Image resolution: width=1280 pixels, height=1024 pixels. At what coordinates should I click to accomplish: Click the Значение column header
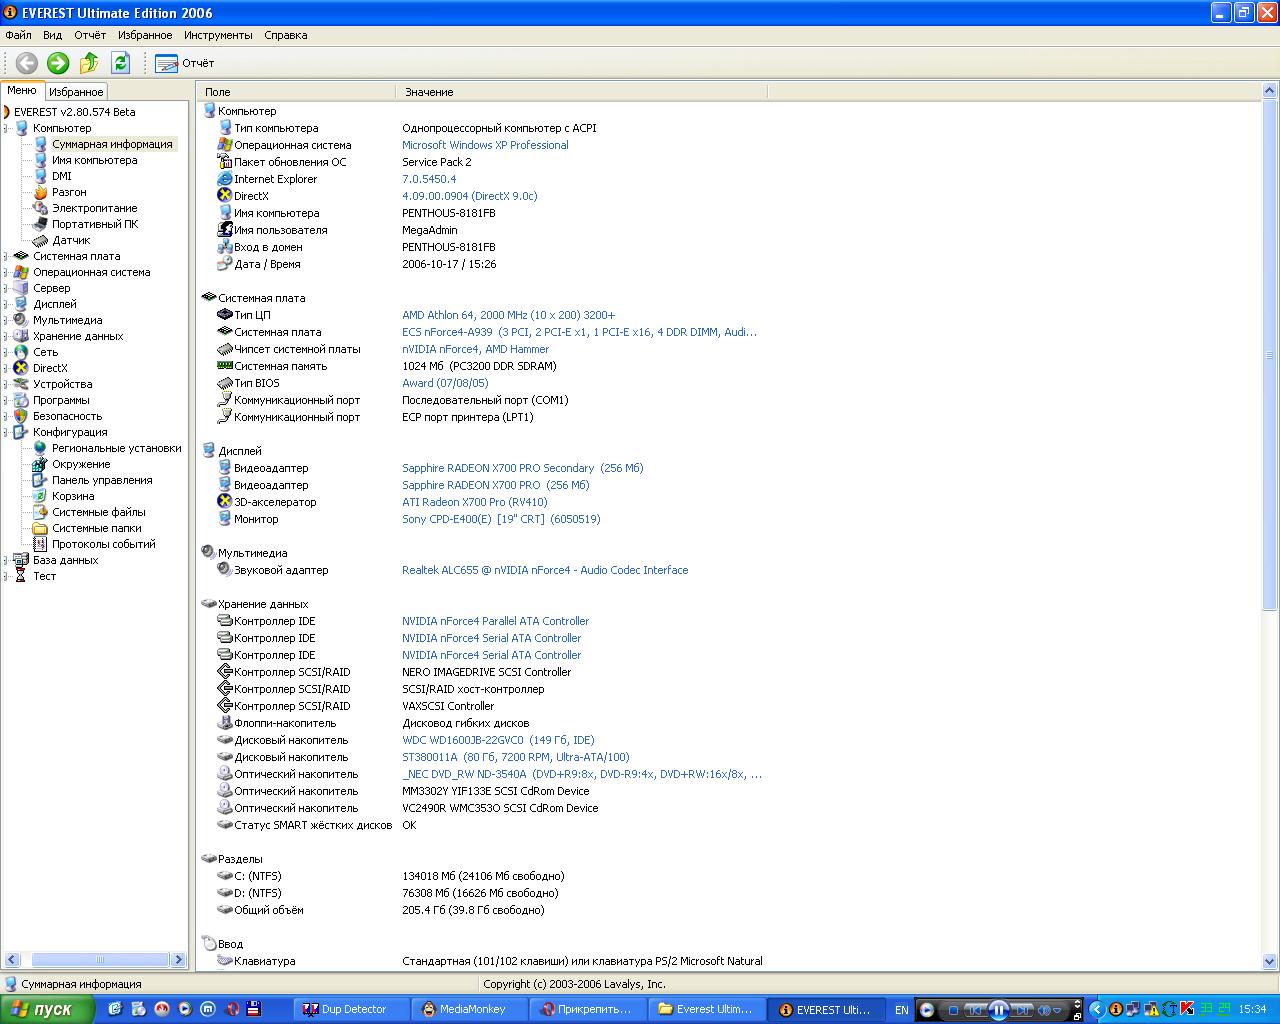pyautogui.click(x=581, y=92)
